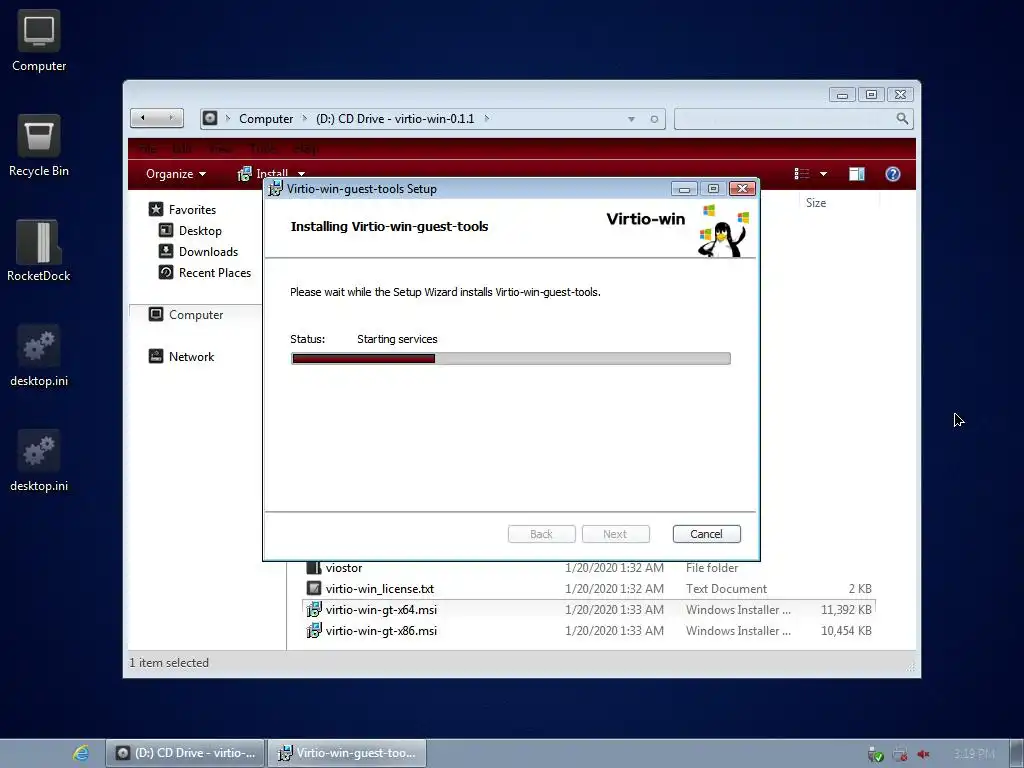Screen dimensions: 1024x768
Task: Expand the arrow before Computer in address bar
Action: pyautogui.click(x=228, y=118)
